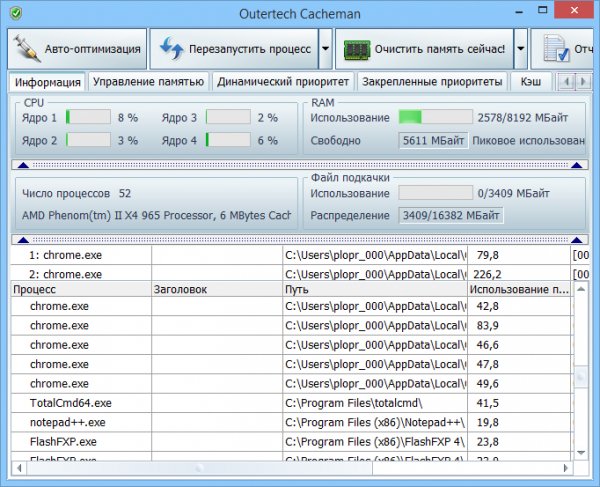Click the 5611 МБайт free memory field

(x=433, y=140)
